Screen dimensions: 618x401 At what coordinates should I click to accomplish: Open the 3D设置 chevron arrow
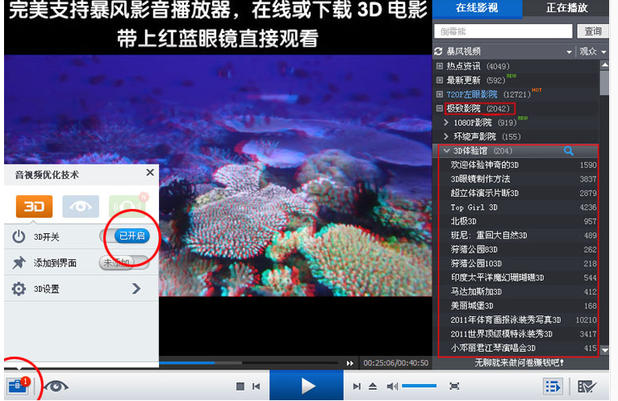pos(136,289)
